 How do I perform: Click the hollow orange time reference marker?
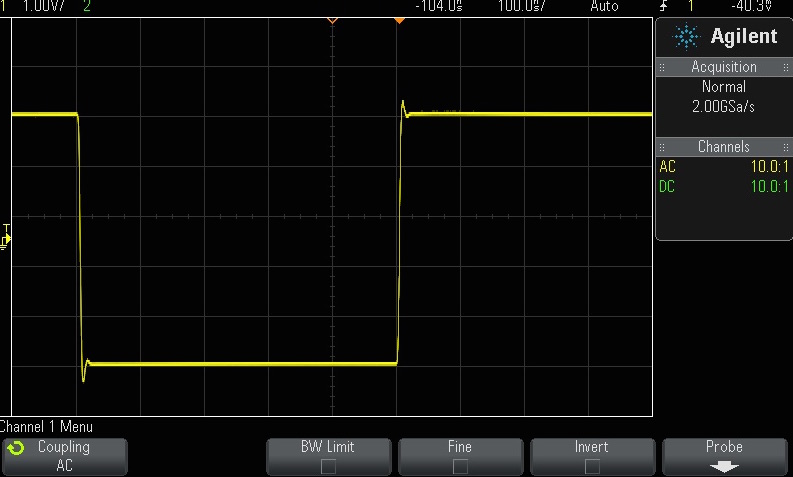point(333,20)
